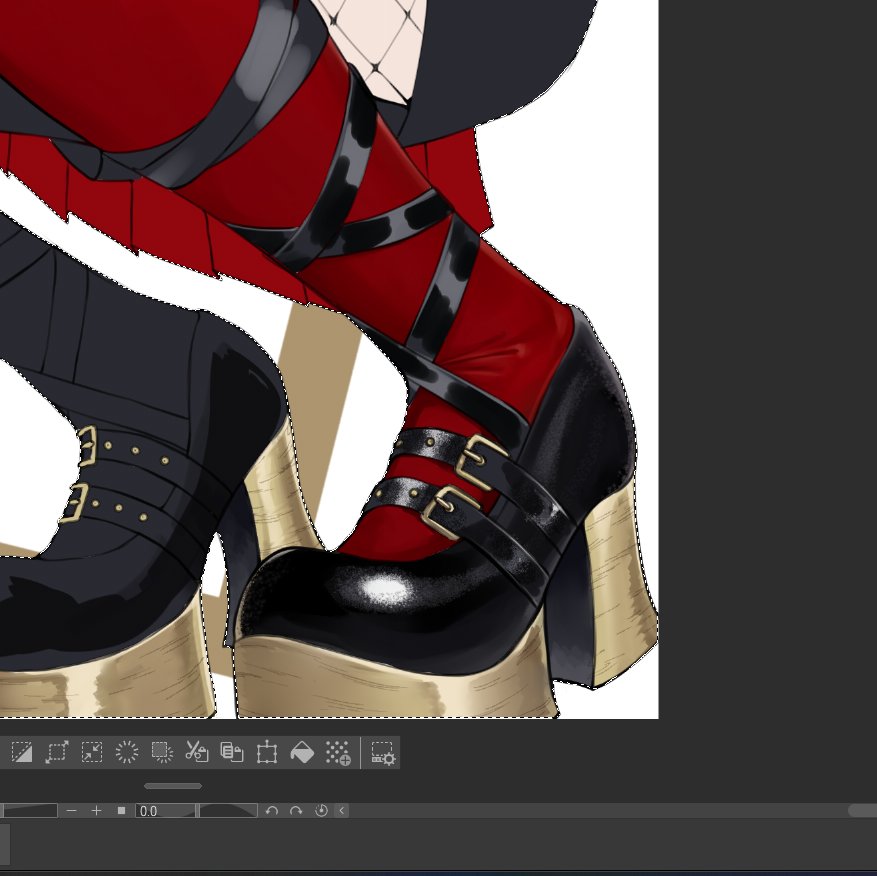Redo the last undone action
This screenshot has height=876, width=877.
coord(295,811)
